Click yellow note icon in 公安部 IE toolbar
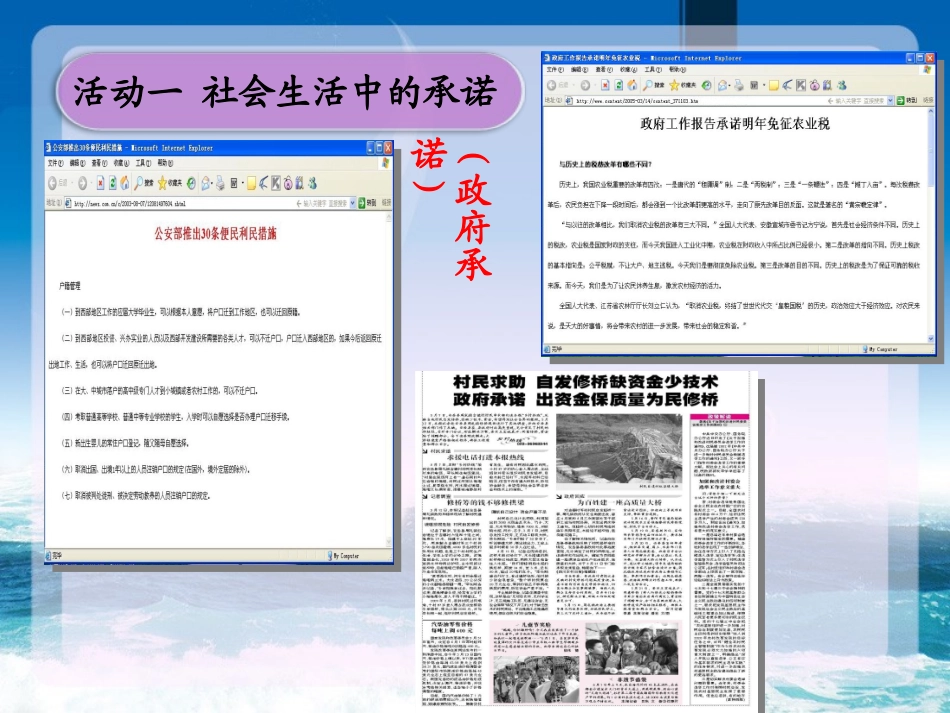 (x=251, y=183)
